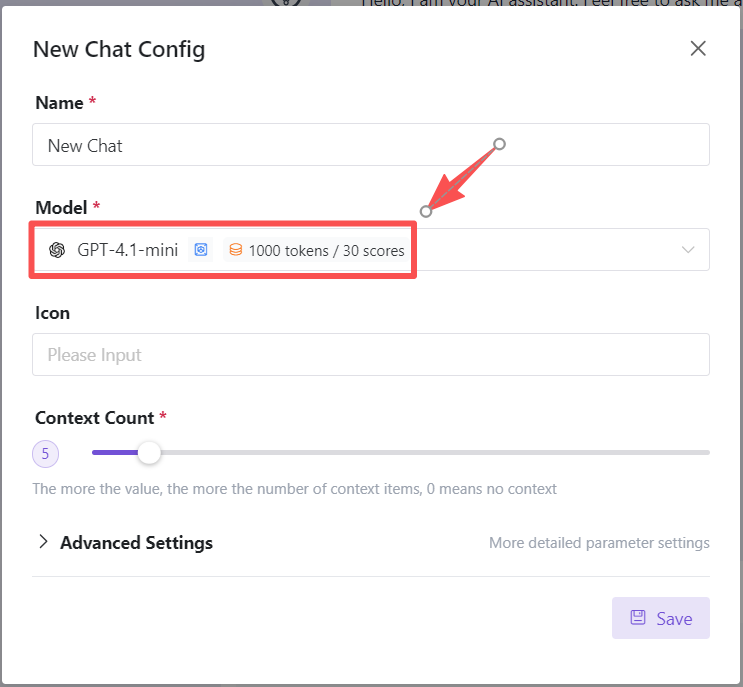This screenshot has width=743, height=687.
Task: Click the purple Context Count value badge
Action: (x=46, y=454)
